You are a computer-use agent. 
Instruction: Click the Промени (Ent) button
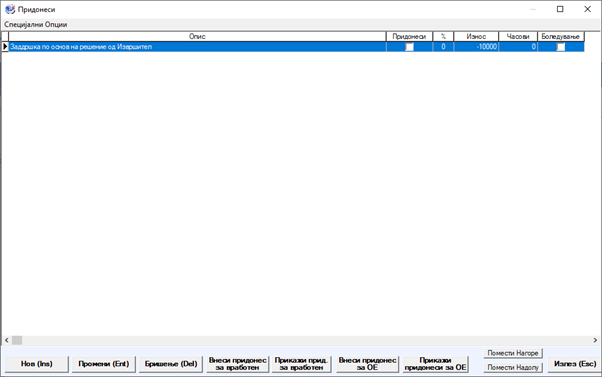tap(104, 364)
